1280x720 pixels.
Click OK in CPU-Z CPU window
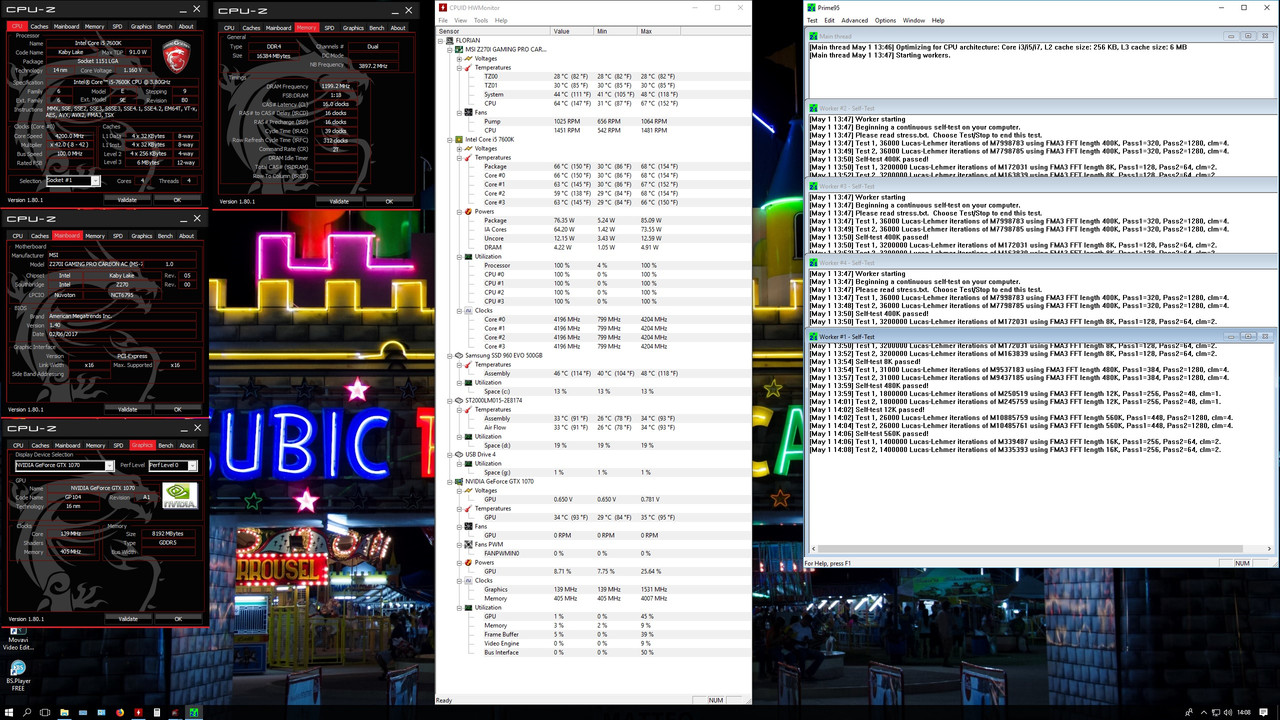coord(178,199)
